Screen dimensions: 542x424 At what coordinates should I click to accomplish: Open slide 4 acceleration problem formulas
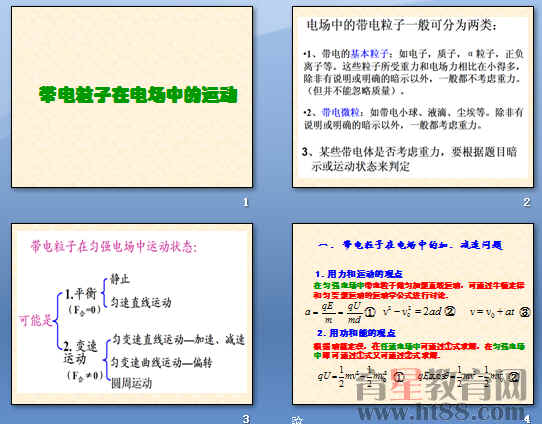coord(413,314)
